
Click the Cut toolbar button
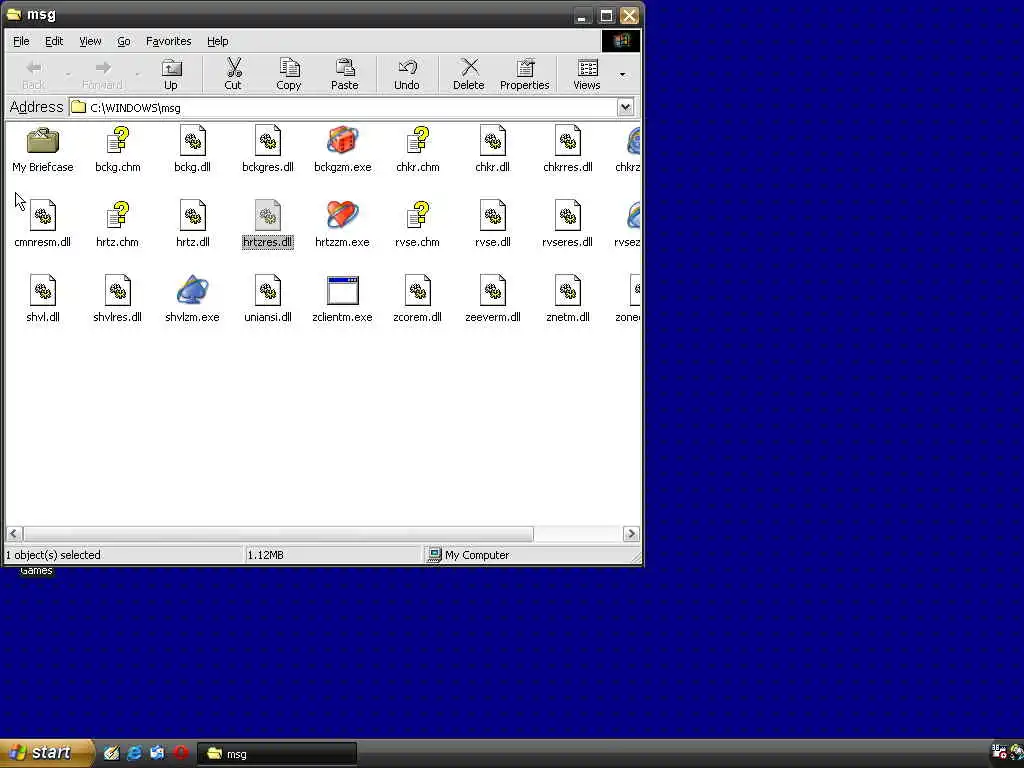pyautogui.click(x=233, y=74)
